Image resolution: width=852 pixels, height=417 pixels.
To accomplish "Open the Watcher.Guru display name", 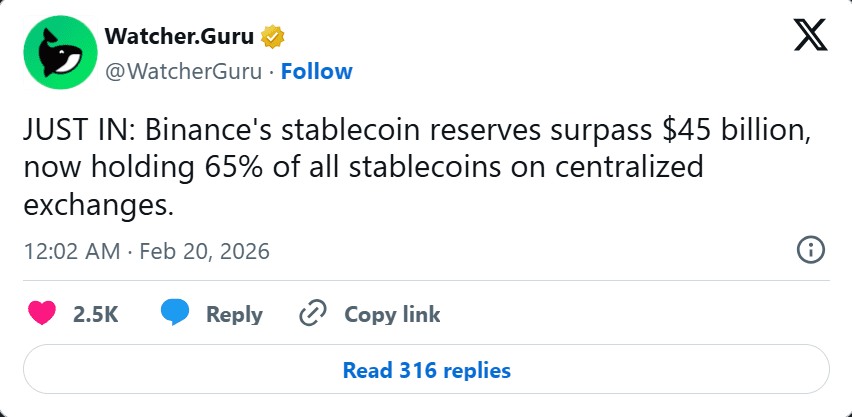I will (x=180, y=37).
